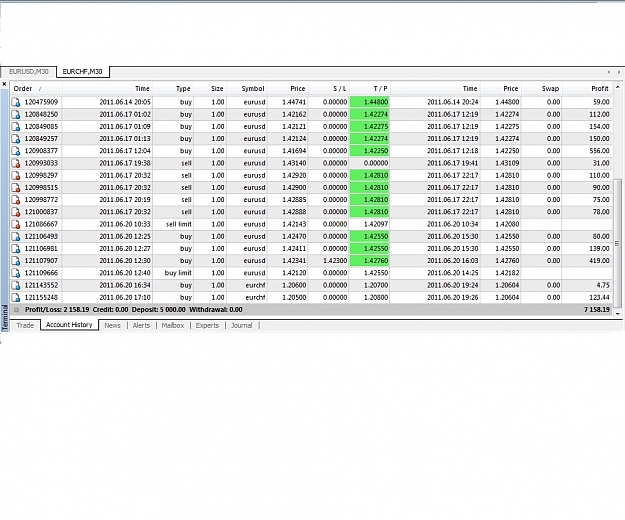Image resolution: width=625 pixels, height=520 pixels.
Task: Switch to the EURCHF,M30 chart tab
Action: click(x=83, y=72)
